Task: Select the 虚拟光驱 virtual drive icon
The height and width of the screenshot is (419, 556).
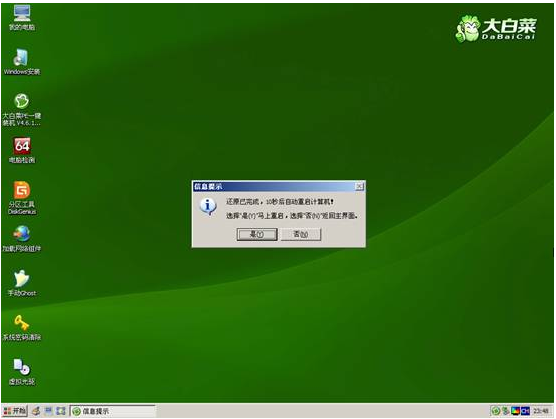Action: tap(22, 371)
